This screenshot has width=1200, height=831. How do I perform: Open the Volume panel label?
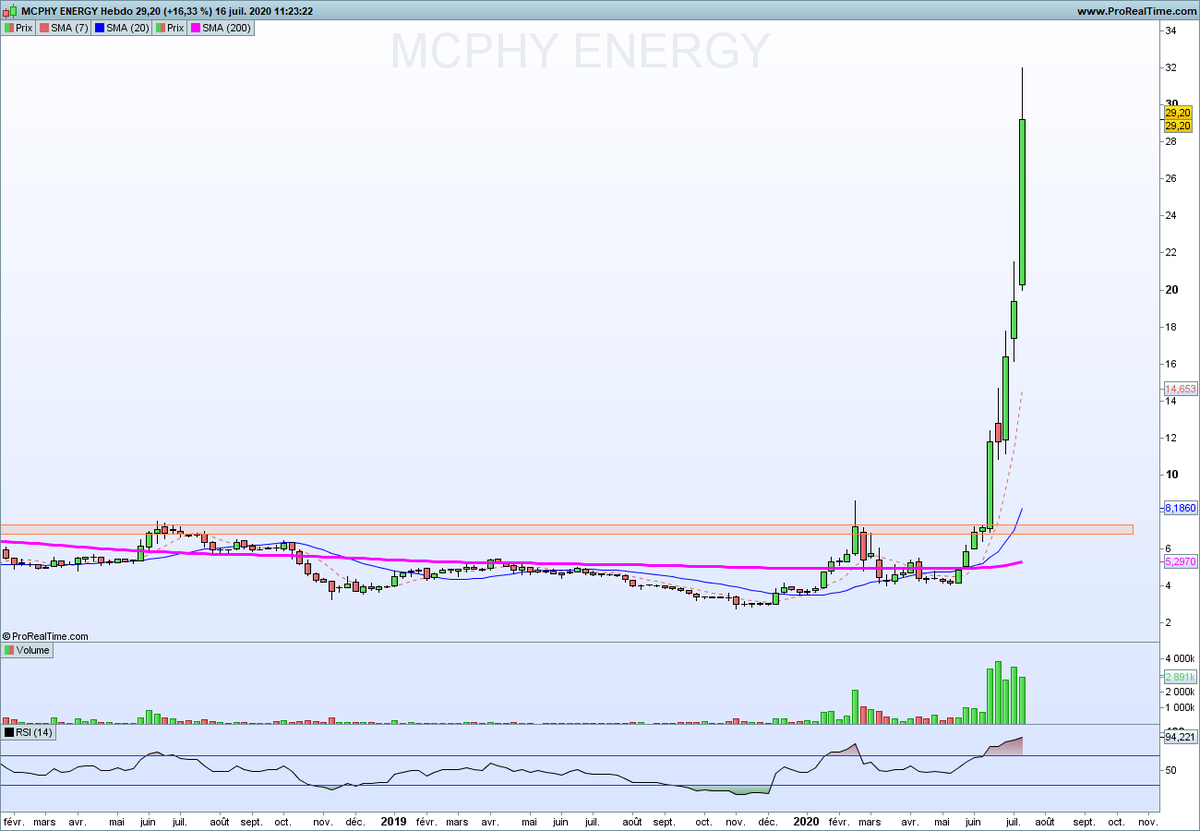coord(27,650)
